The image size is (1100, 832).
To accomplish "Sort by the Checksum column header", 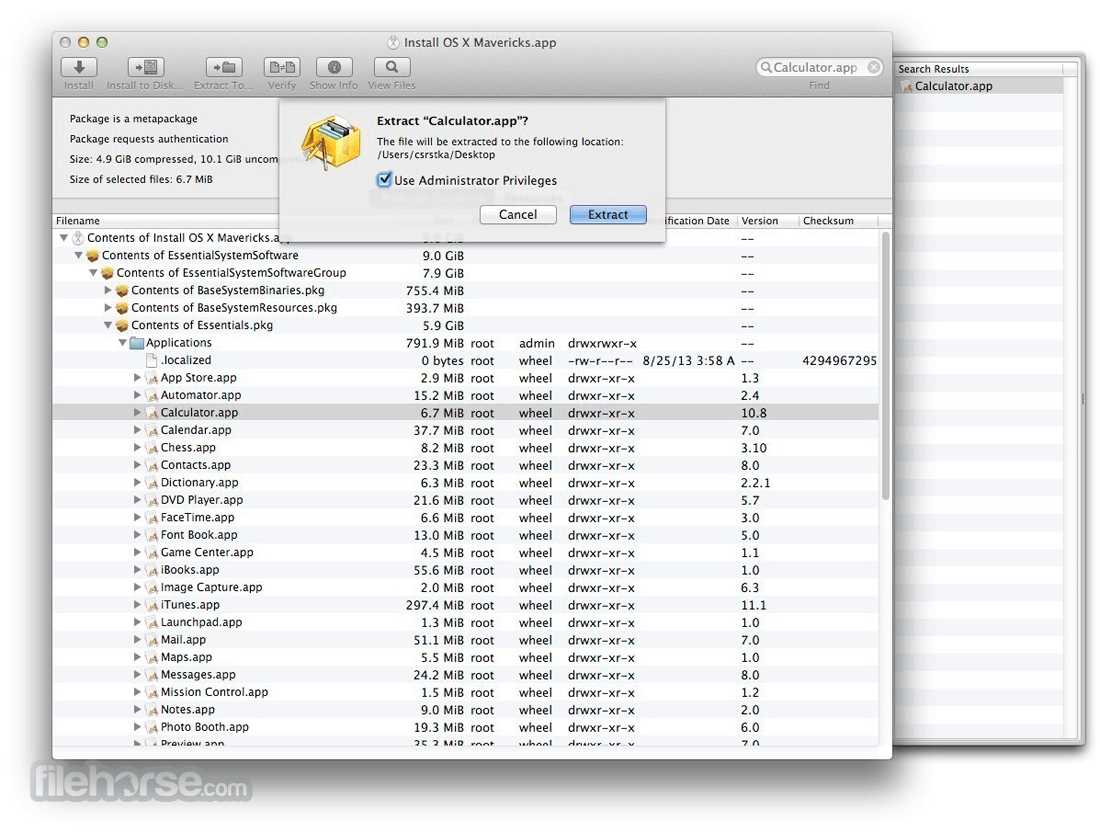I will click(838, 221).
